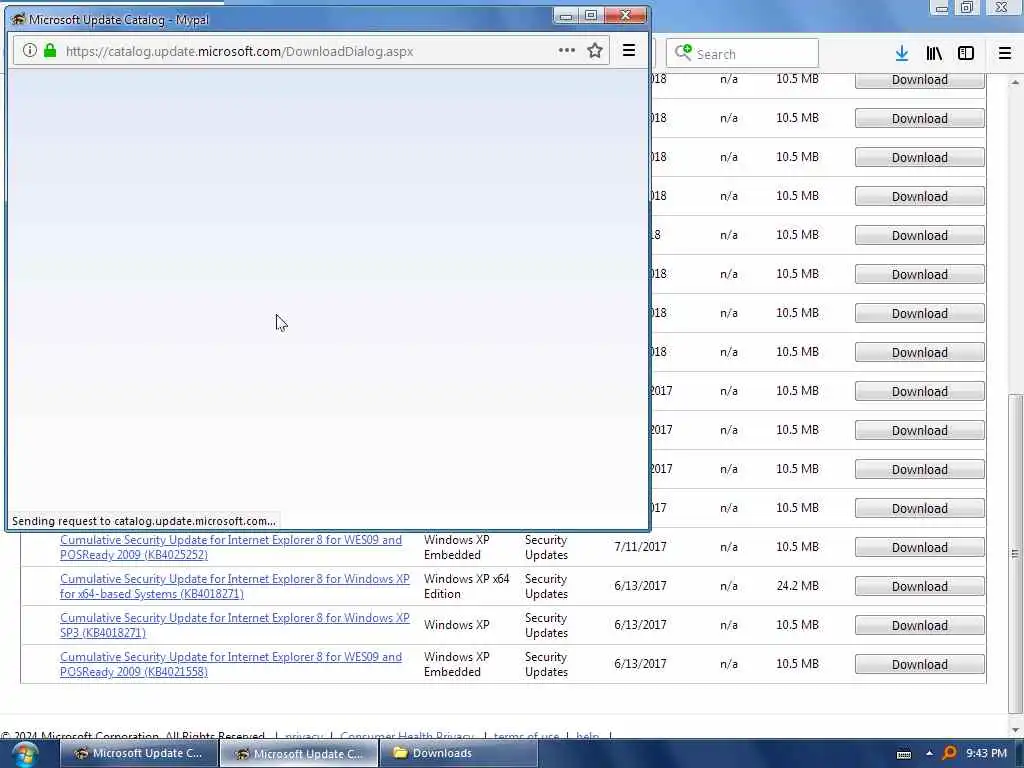This screenshot has height=768, width=1024.
Task: Switch to first Microsoft Update Catalog taskbar window
Action: 138,754
